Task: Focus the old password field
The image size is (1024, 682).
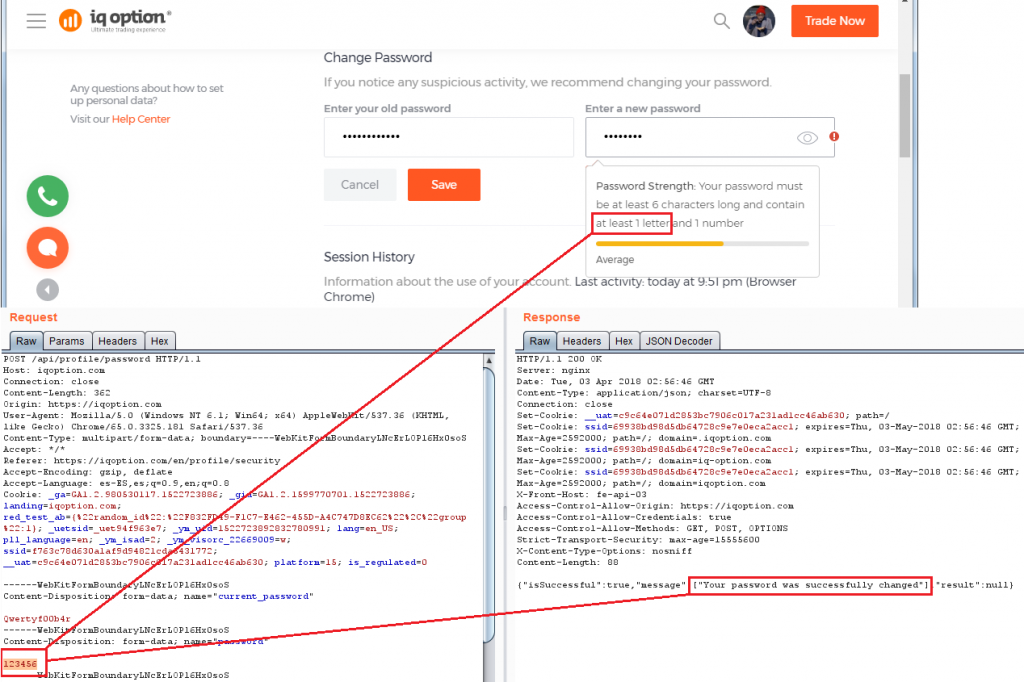Action: (449, 137)
